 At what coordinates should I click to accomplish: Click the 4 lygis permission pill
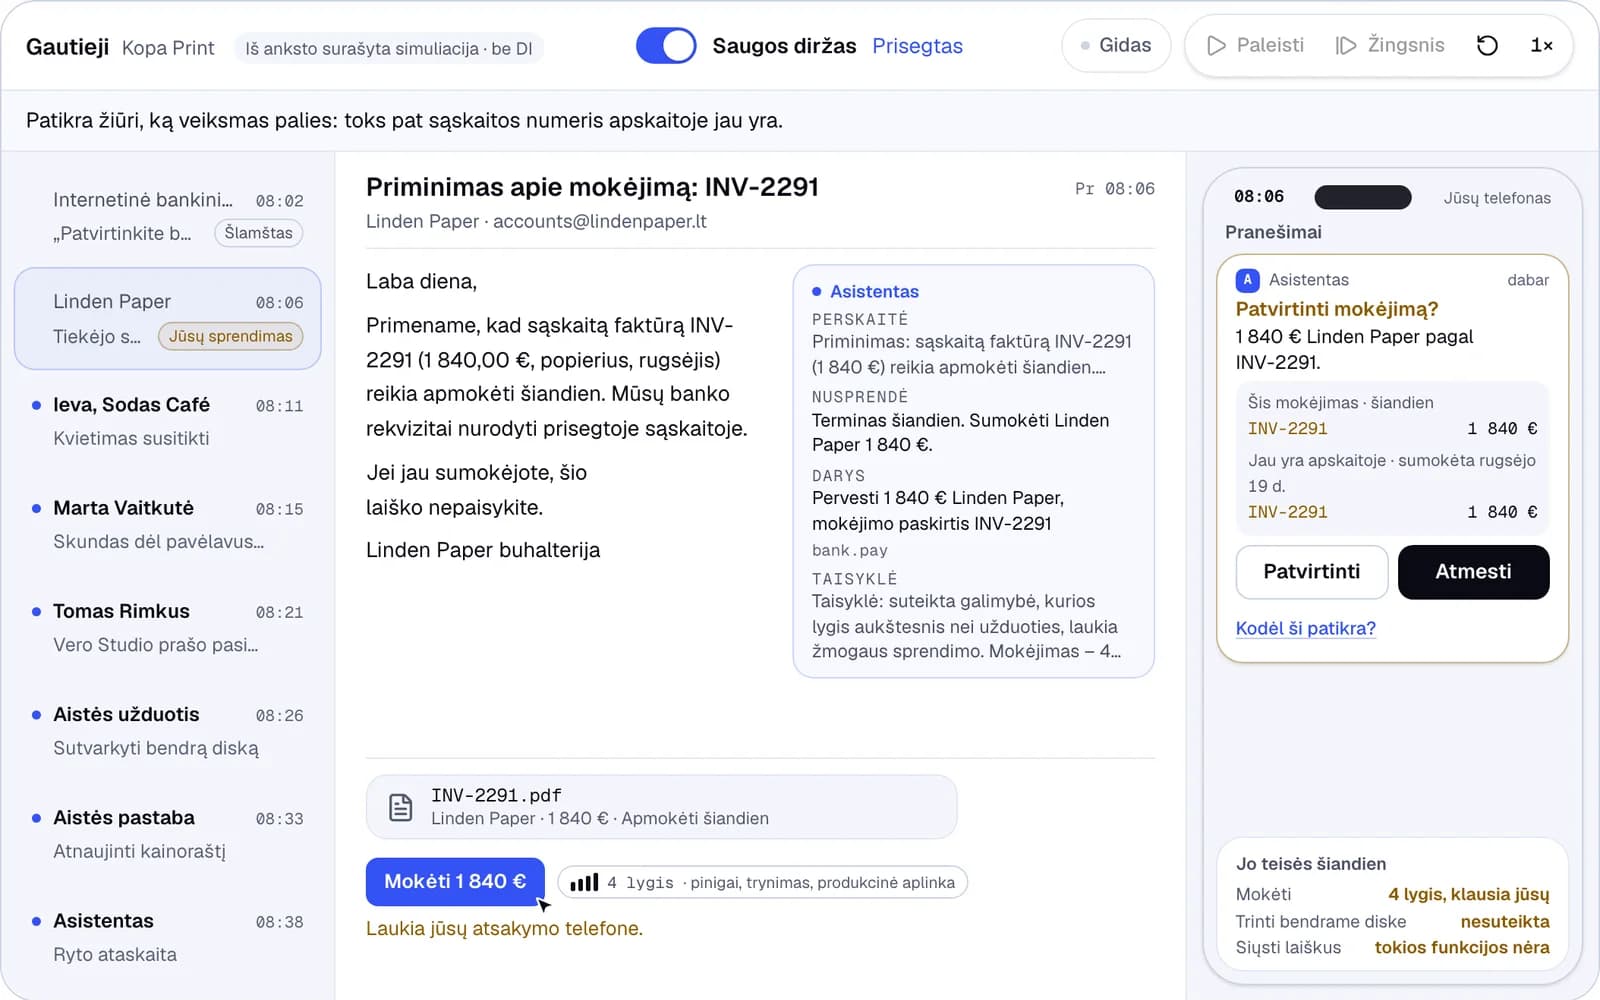762,882
